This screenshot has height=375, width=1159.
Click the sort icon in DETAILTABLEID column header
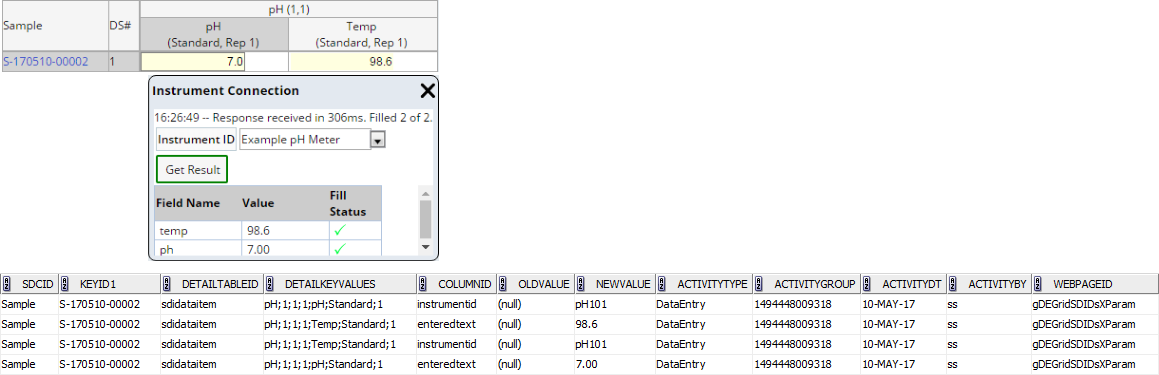click(x=167, y=284)
